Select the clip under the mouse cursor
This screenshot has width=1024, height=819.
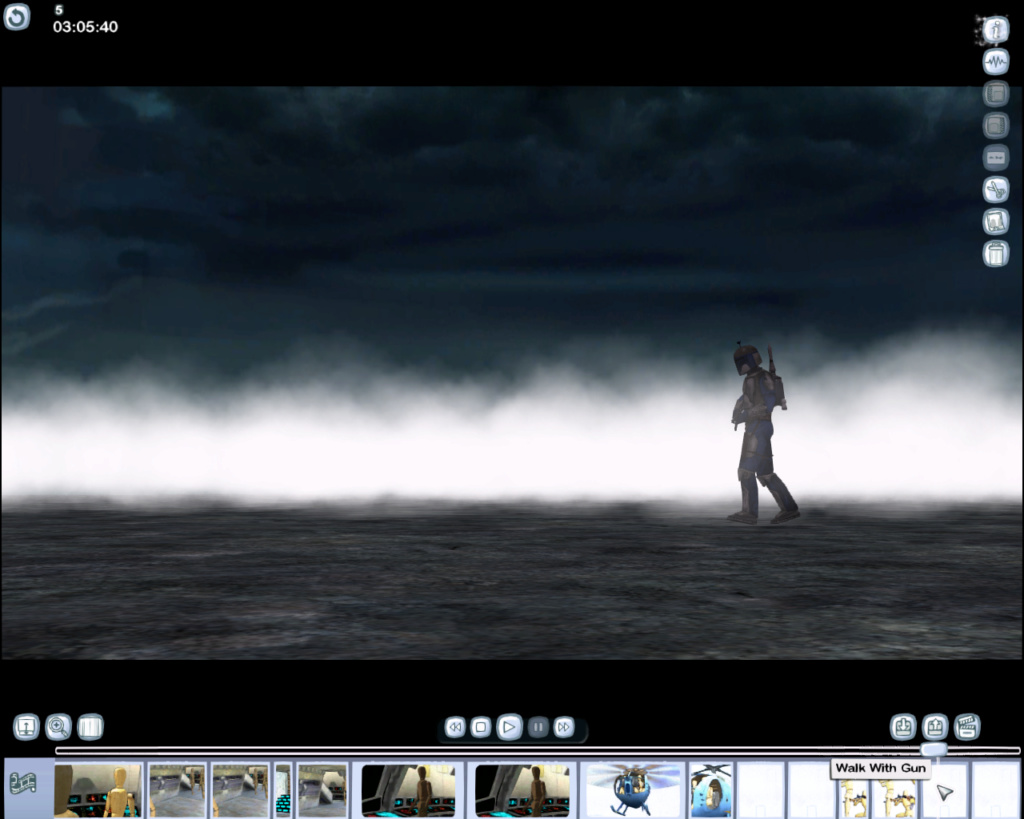pos(944,792)
